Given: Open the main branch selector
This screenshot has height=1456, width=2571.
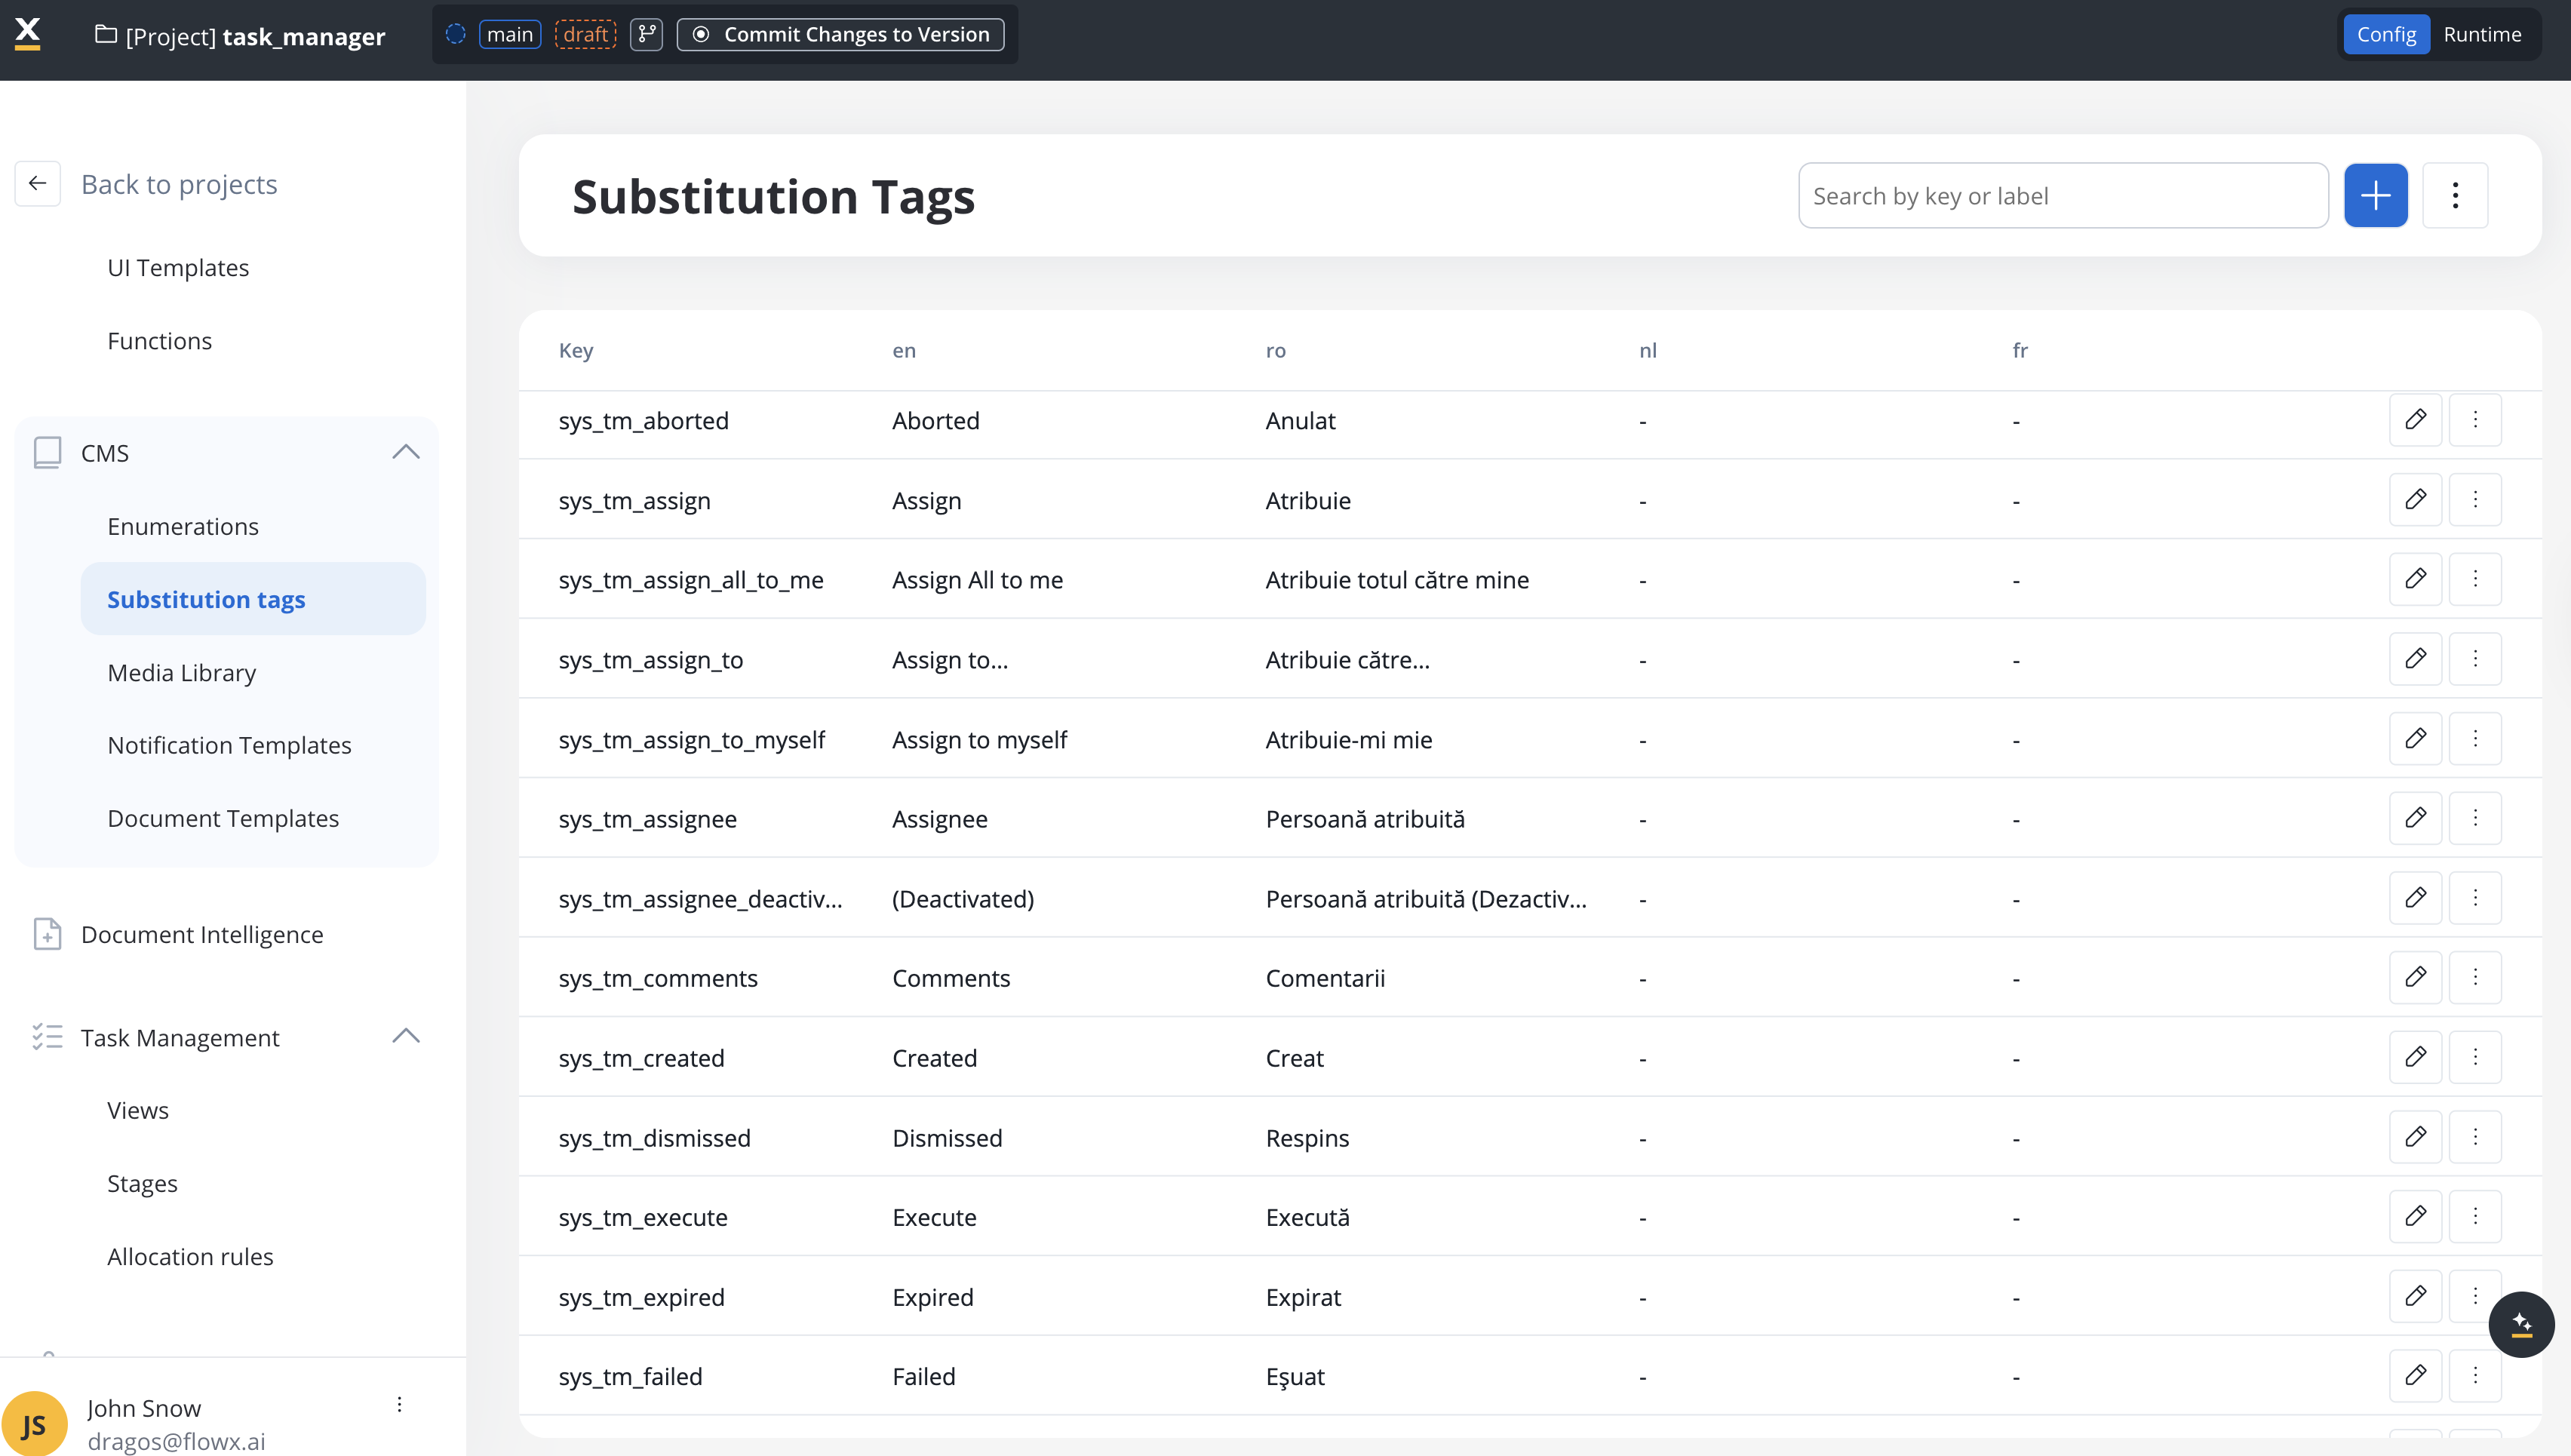Looking at the screenshot, I should tap(510, 34).
